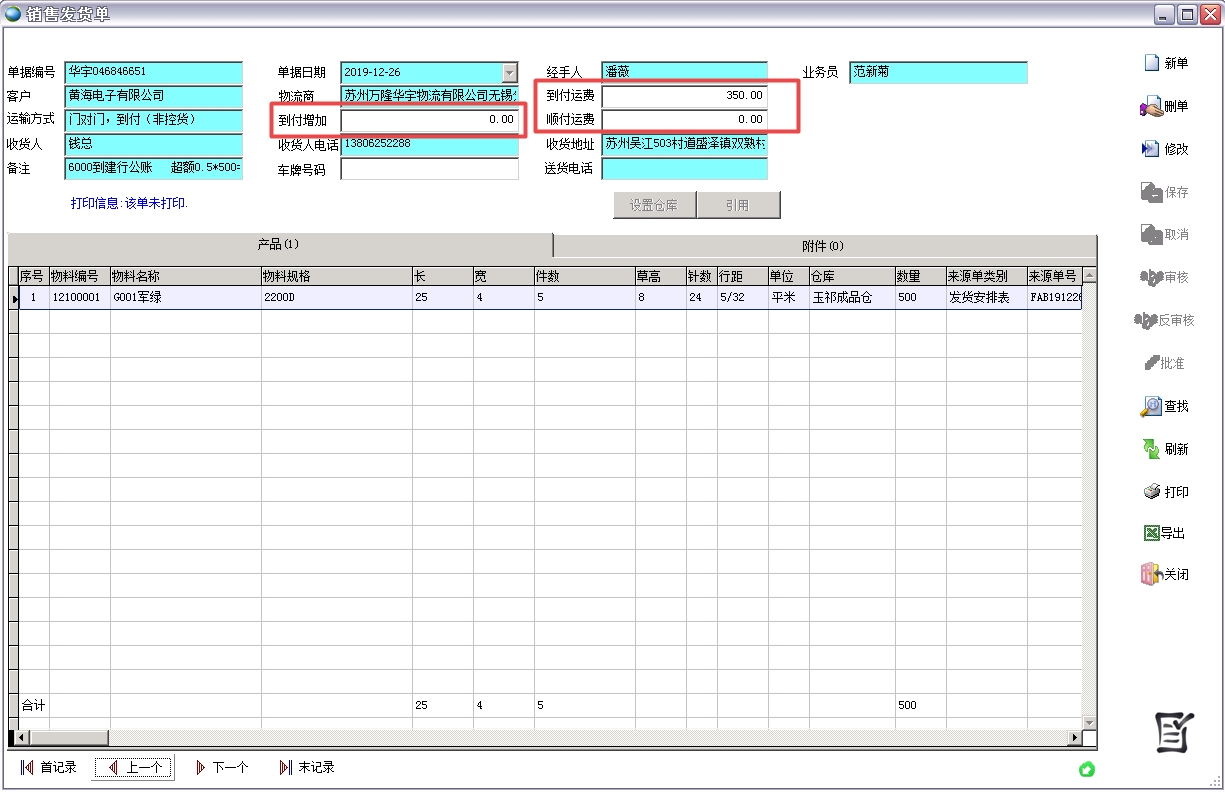This screenshot has width=1225, height=792.
Task: Click the green home icon at bottom right
Action: pos(1087,769)
